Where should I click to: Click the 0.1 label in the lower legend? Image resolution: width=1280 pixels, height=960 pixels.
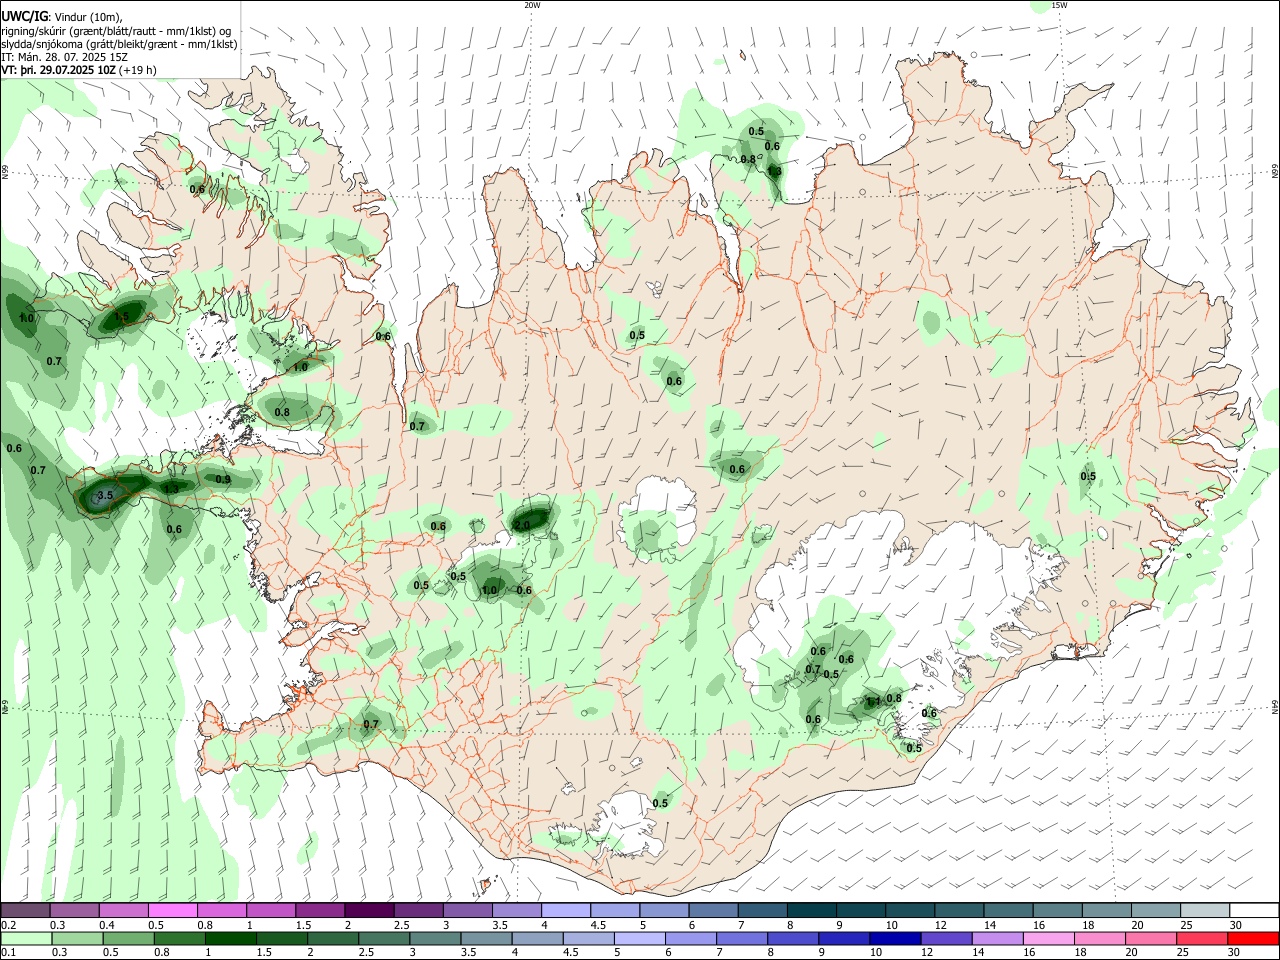point(8,952)
